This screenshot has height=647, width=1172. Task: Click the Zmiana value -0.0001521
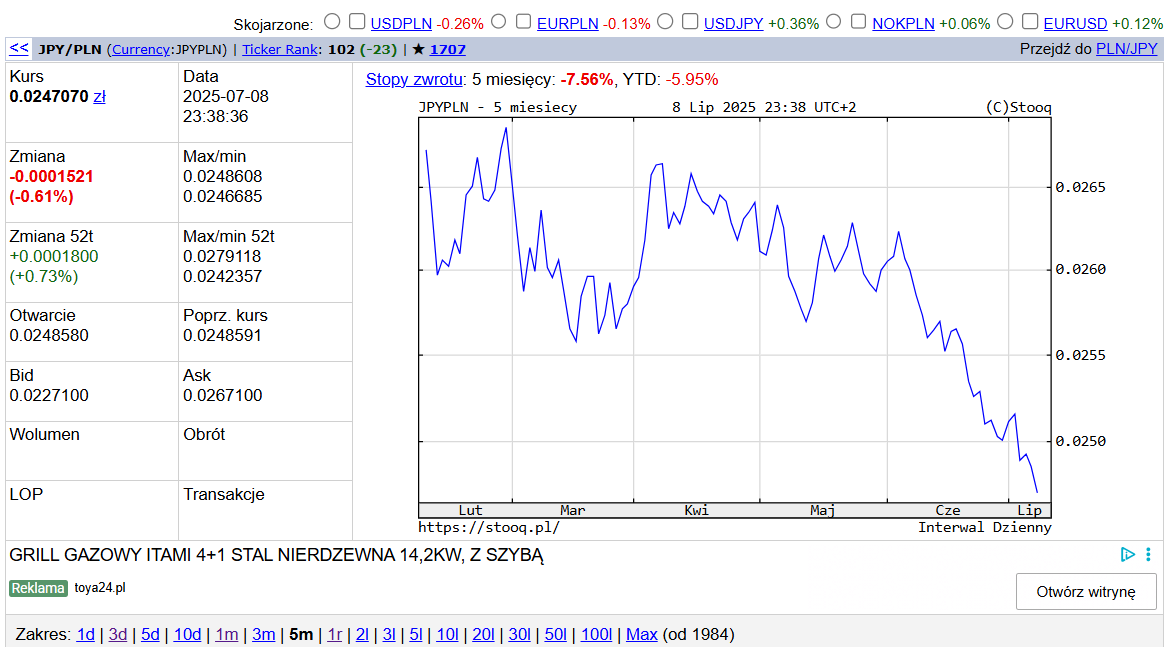point(52,176)
